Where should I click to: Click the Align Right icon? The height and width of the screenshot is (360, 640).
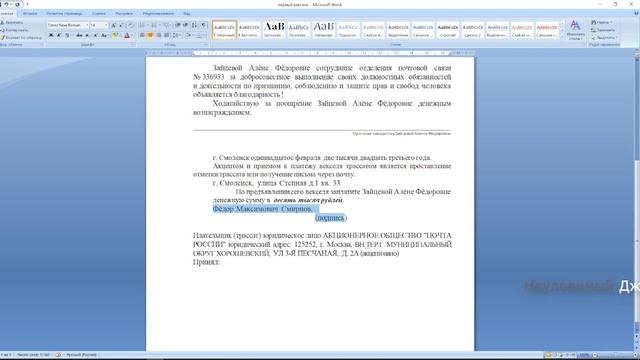click(159, 36)
